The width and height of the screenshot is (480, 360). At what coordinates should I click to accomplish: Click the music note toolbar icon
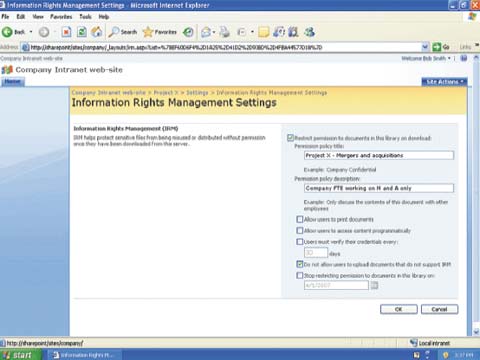tap(279, 32)
